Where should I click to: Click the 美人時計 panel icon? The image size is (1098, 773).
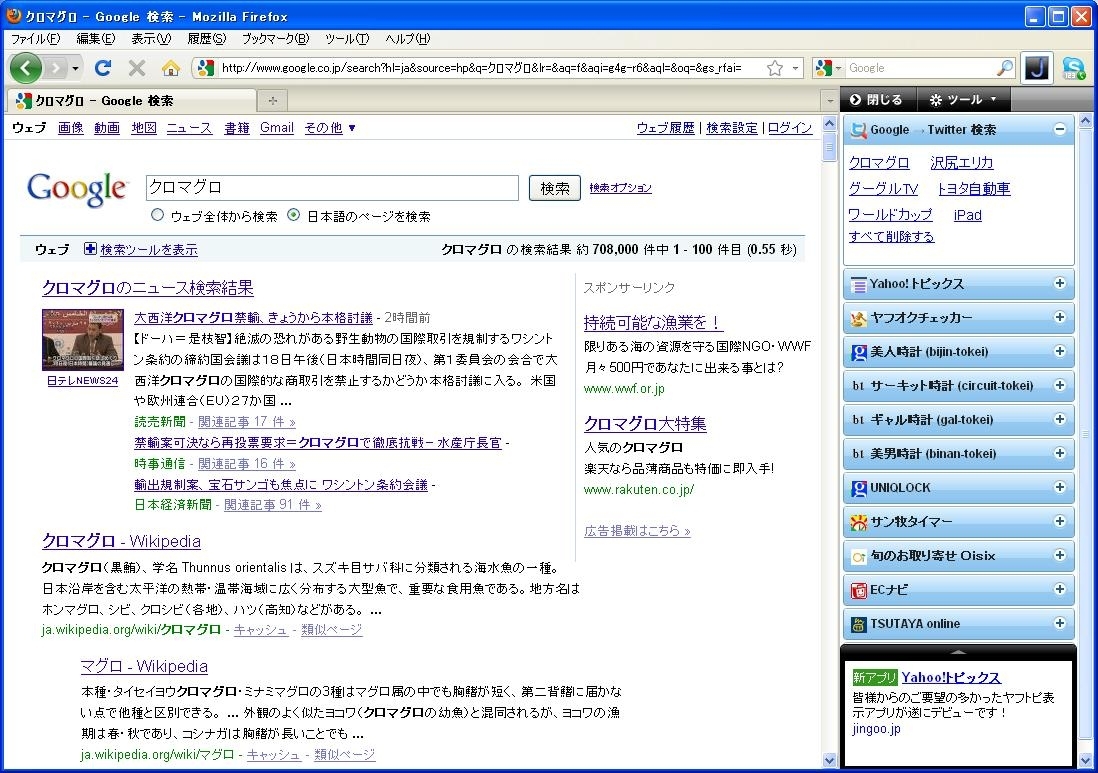859,352
